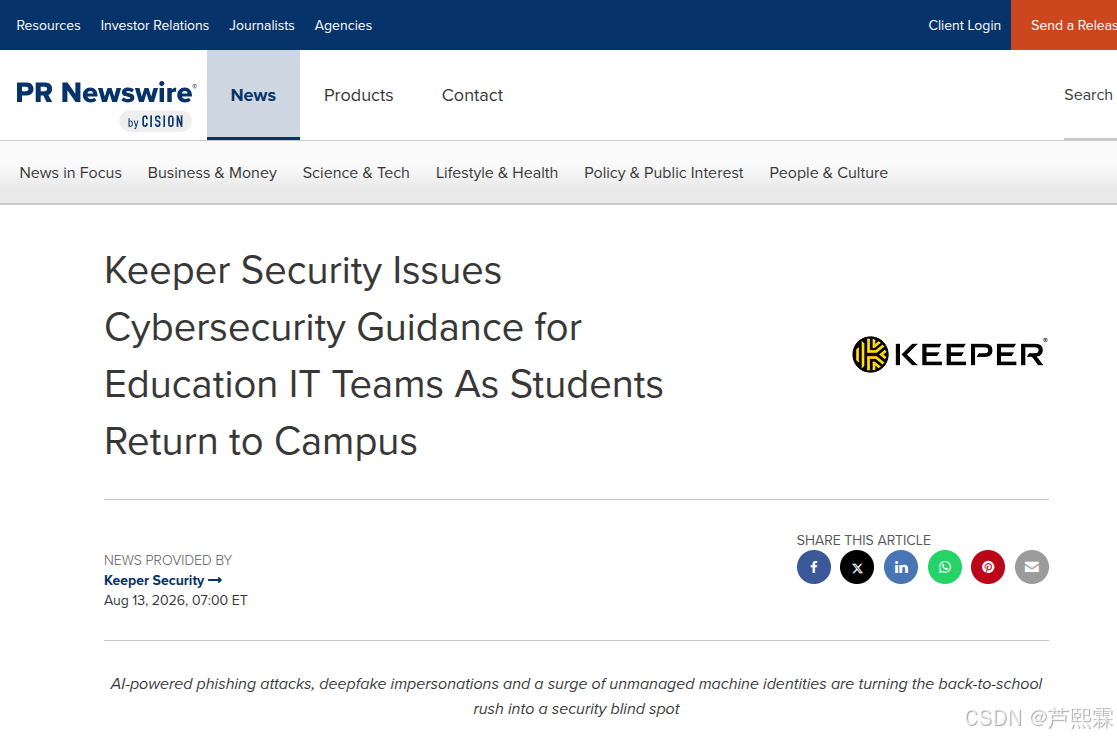The height and width of the screenshot is (738, 1117).
Task: Open Policy & Public Interest category
Action: coord(663,173)
